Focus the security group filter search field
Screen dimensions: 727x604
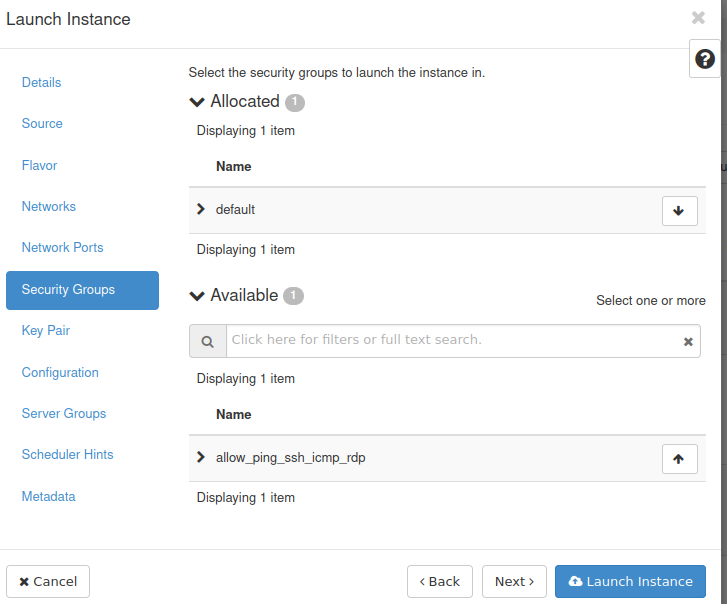[452, 341]
